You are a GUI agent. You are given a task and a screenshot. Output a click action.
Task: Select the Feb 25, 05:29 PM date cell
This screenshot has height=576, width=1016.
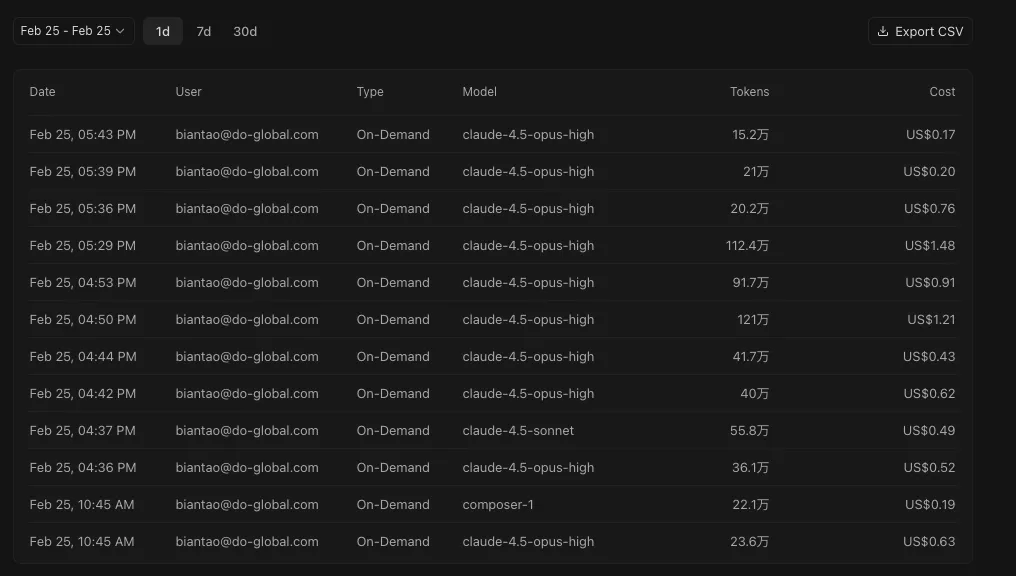point(83,246)
